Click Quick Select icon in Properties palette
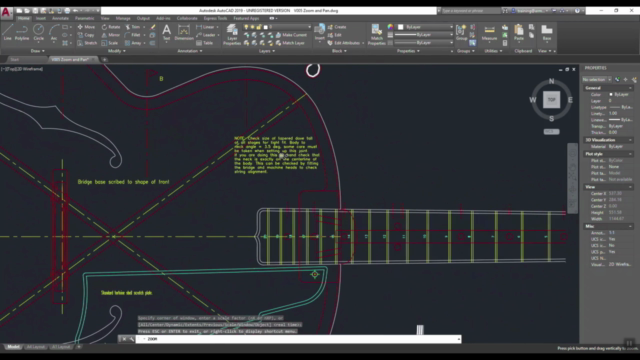This screenshot has height=360, width=640. [x=634, y=80]
